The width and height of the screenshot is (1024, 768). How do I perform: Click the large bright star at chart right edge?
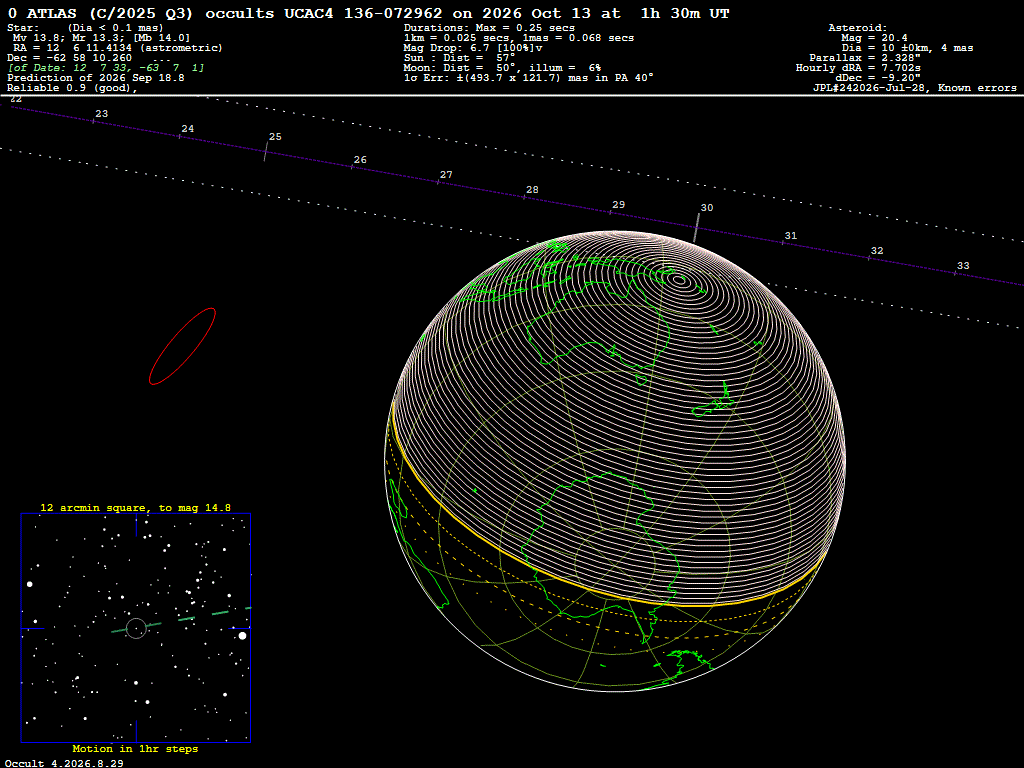[x=242, y=635]
